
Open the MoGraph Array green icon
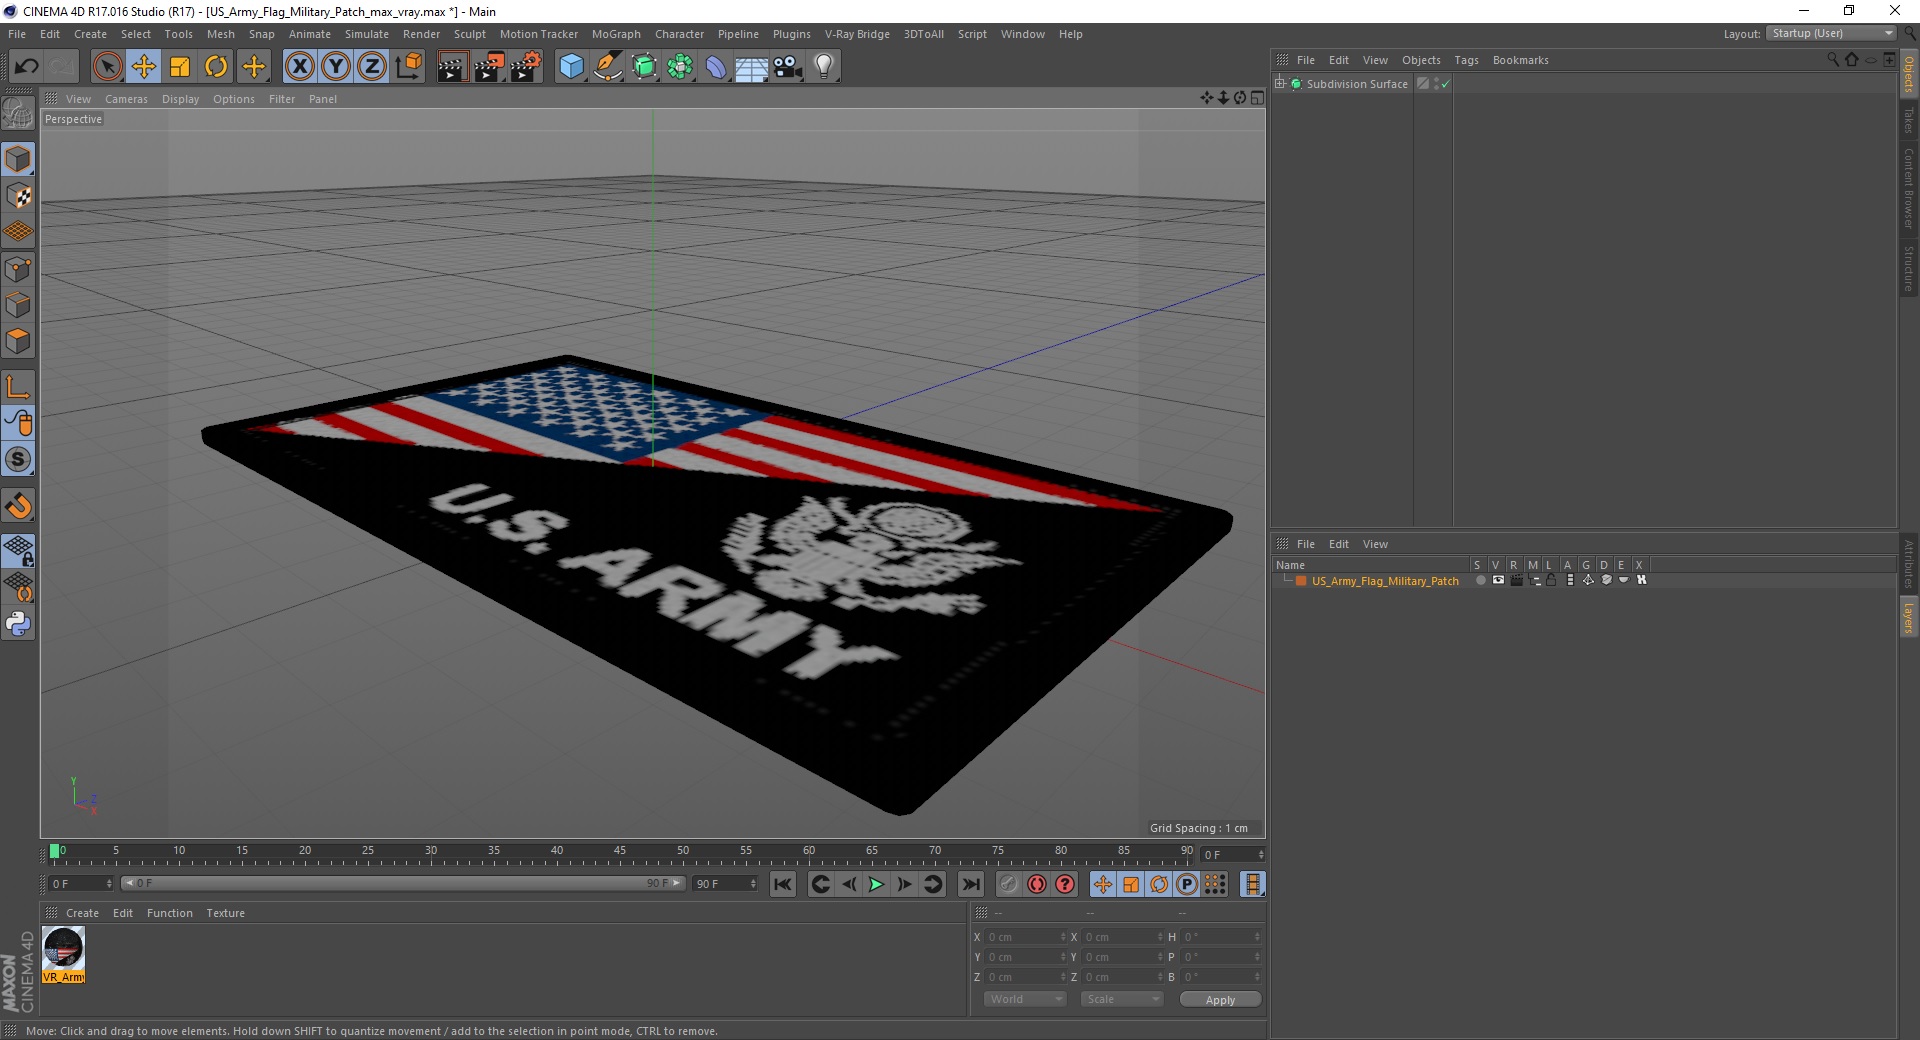[680, 67]
